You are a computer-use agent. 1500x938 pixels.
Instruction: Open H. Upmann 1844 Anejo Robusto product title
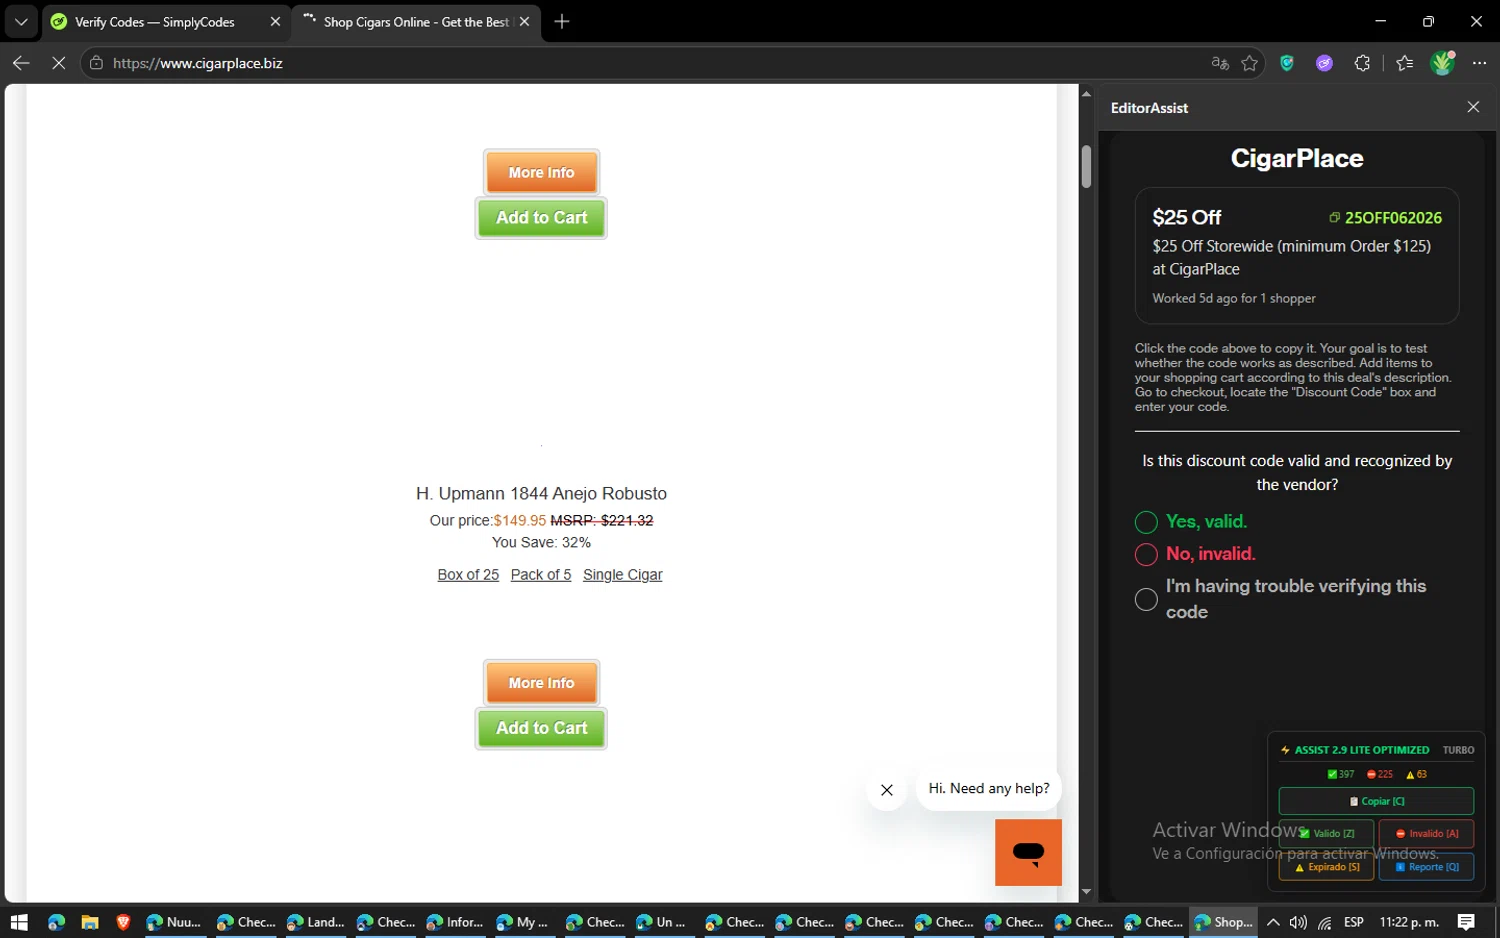[x=541, y=493]
